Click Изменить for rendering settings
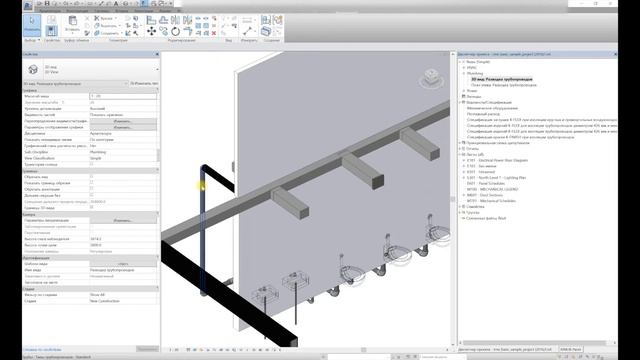Viewport: 640px width, 360px height. coord(123,220)
